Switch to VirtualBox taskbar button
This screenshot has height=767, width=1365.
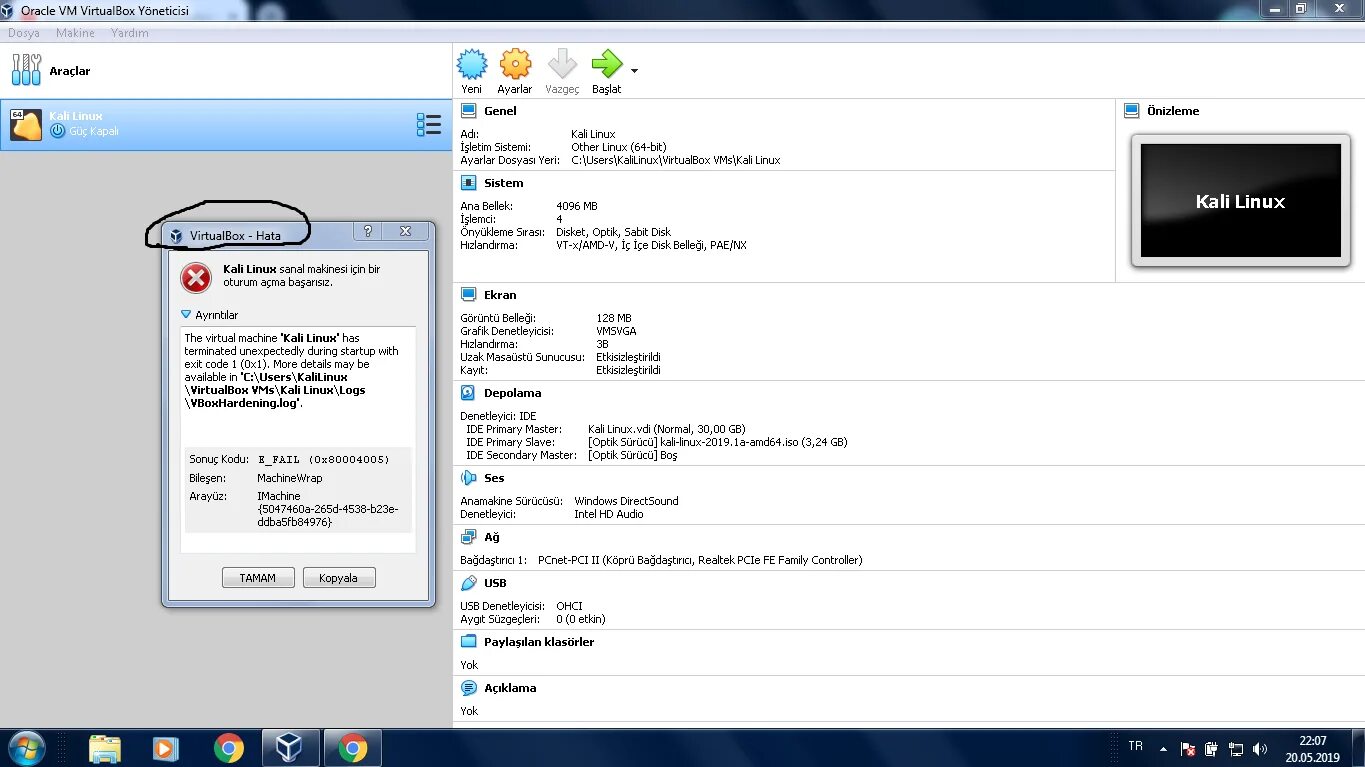click(x=290, y=748)
